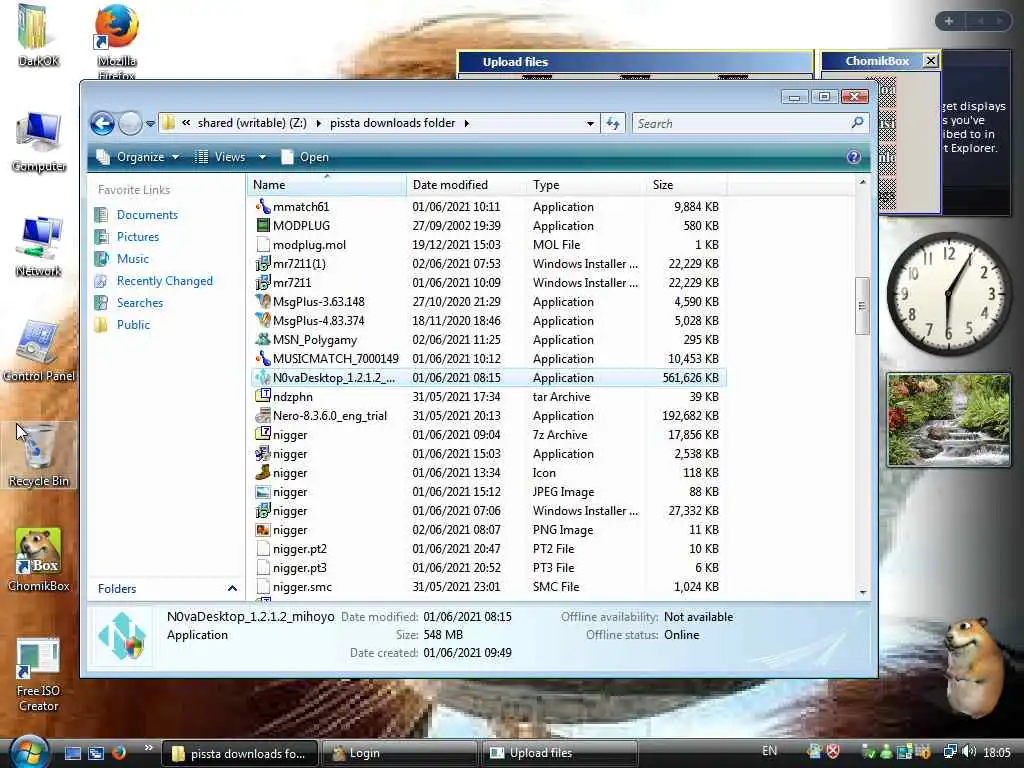Click the sidebar add gadgets plus button

[x=949, y=21]
